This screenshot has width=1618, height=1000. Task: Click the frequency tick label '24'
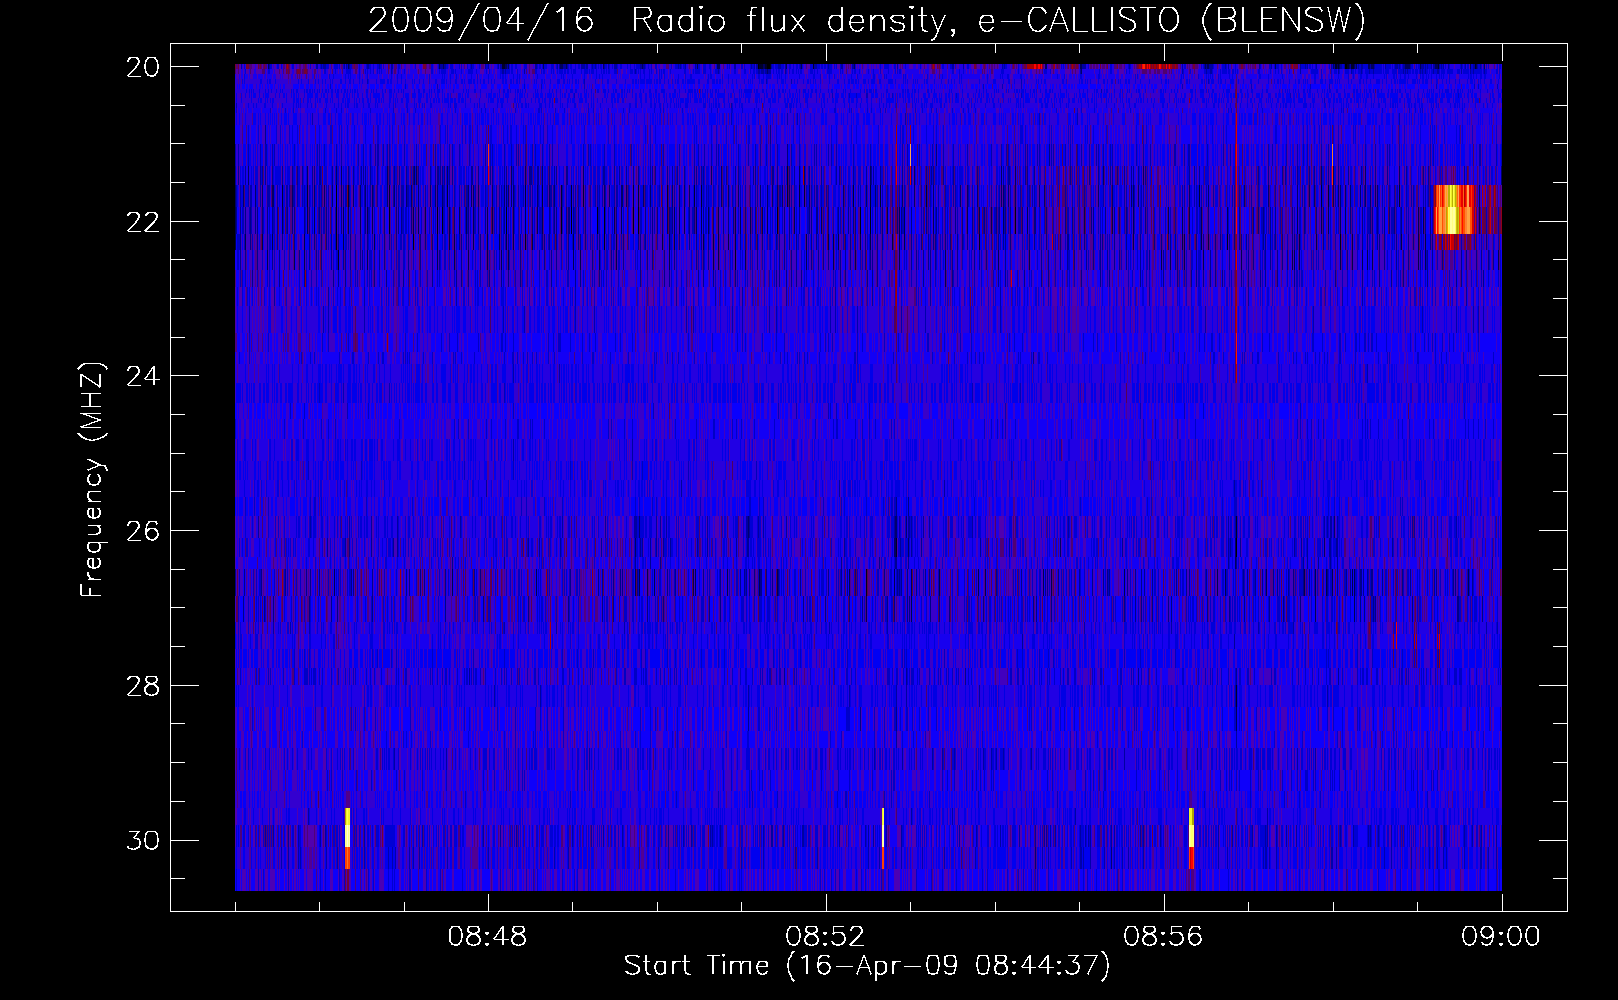pyautogui.click(x=143, y=376)
